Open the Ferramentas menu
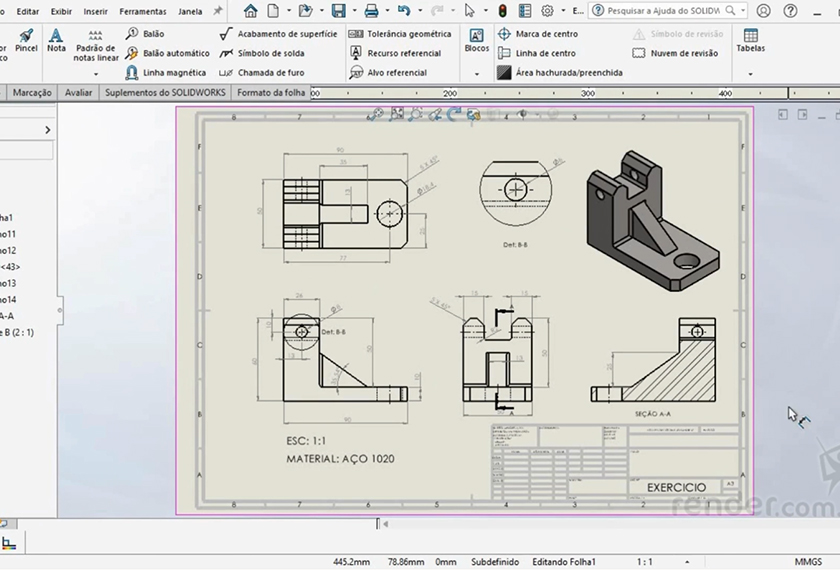Viewport: 840px width, 570px height. point(142,12)
